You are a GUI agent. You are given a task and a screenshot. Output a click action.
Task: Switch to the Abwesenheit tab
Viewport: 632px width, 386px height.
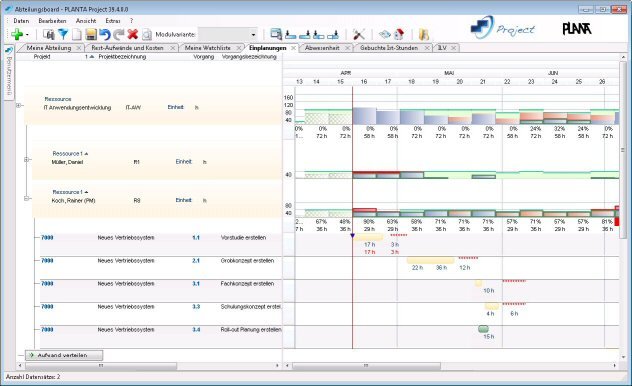pos(322,48)
